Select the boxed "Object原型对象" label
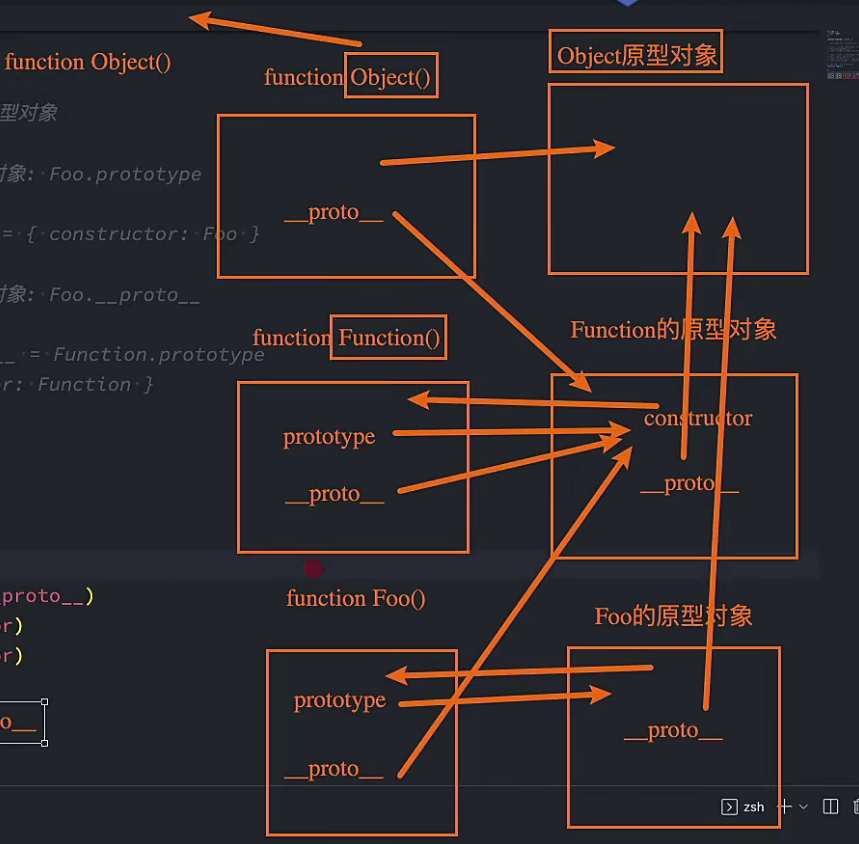Viewport: 859px width, 844px height. pos(637,56)
